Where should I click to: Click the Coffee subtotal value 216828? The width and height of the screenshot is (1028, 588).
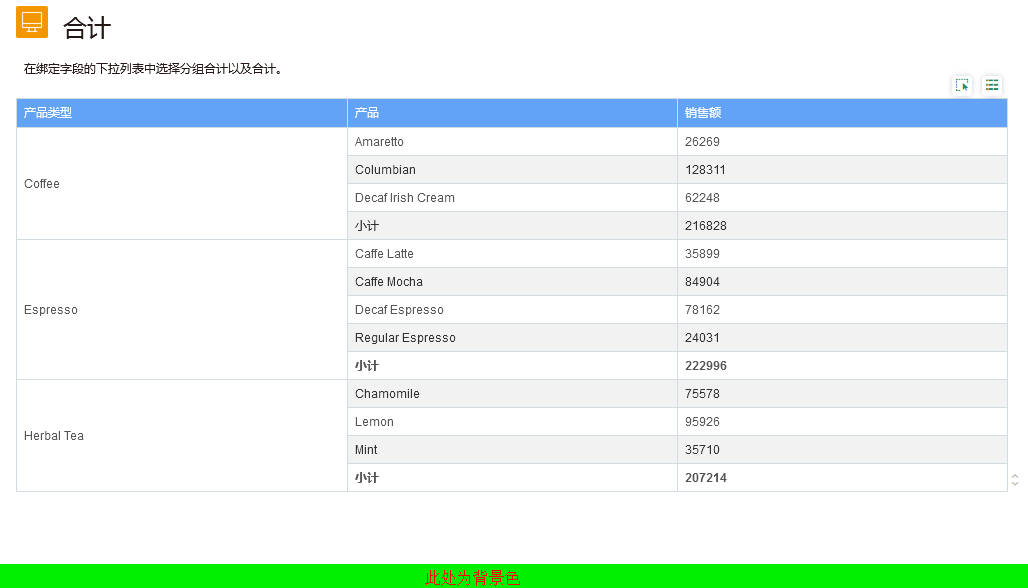coord(706,226)
